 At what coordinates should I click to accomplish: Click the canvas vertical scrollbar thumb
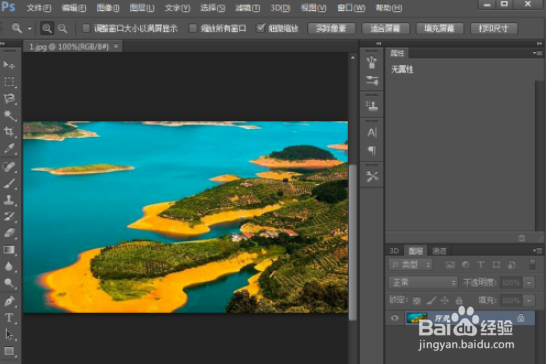pos(352,242)
